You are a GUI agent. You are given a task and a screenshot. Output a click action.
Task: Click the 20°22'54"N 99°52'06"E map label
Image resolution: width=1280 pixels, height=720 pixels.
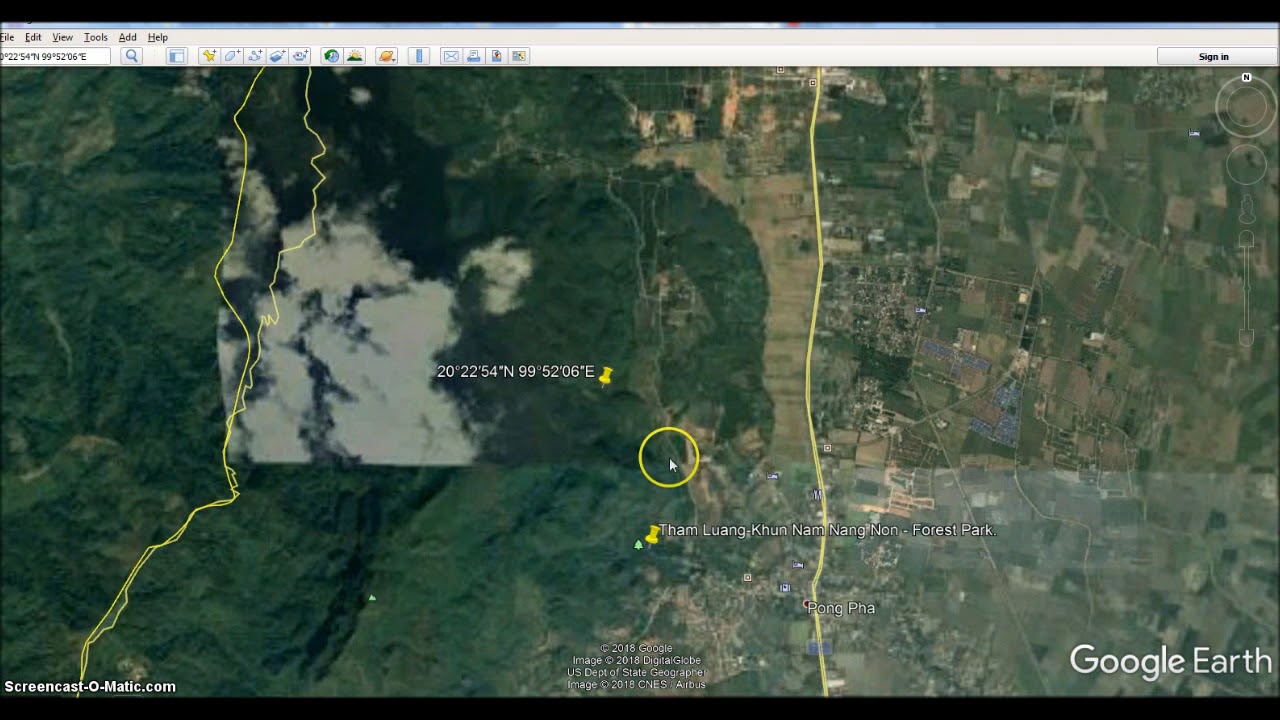(516, 371)
